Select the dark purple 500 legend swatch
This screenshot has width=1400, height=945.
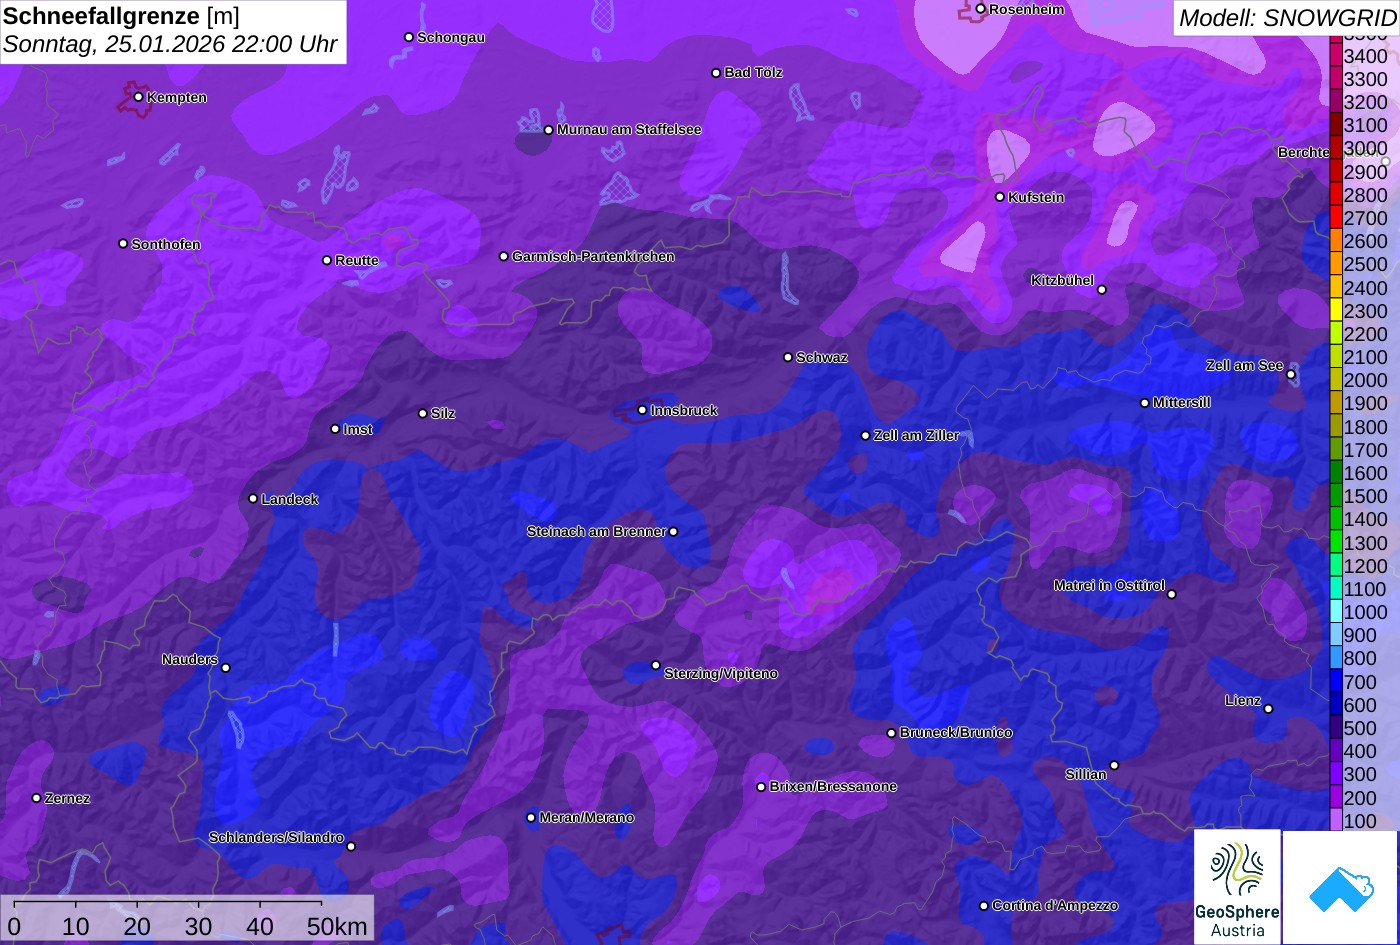point(1336,728)
